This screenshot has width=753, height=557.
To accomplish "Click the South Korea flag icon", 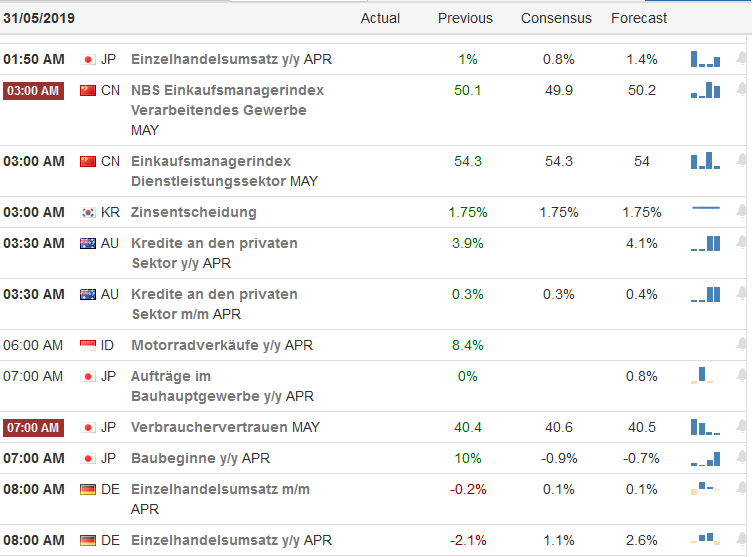I will 88,212.
